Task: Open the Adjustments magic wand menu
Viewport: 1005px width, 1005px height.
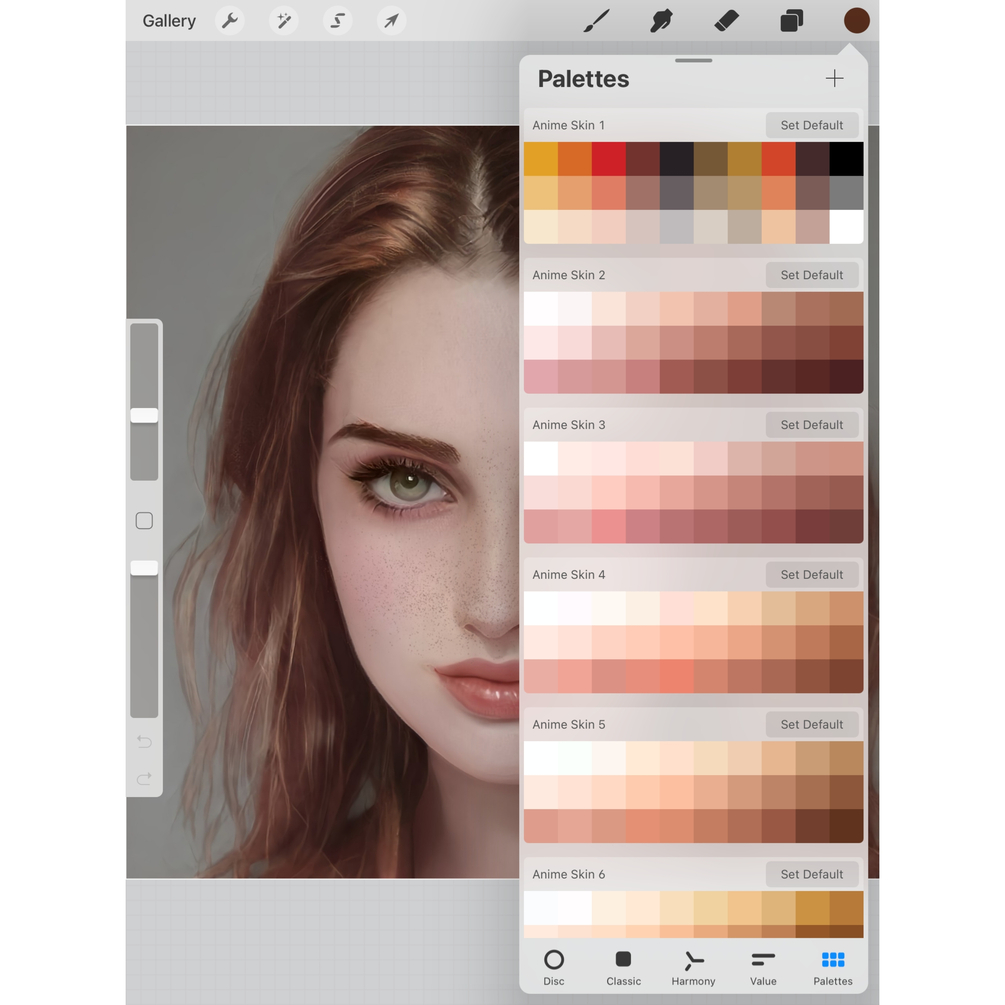Action: pos(283,21)
